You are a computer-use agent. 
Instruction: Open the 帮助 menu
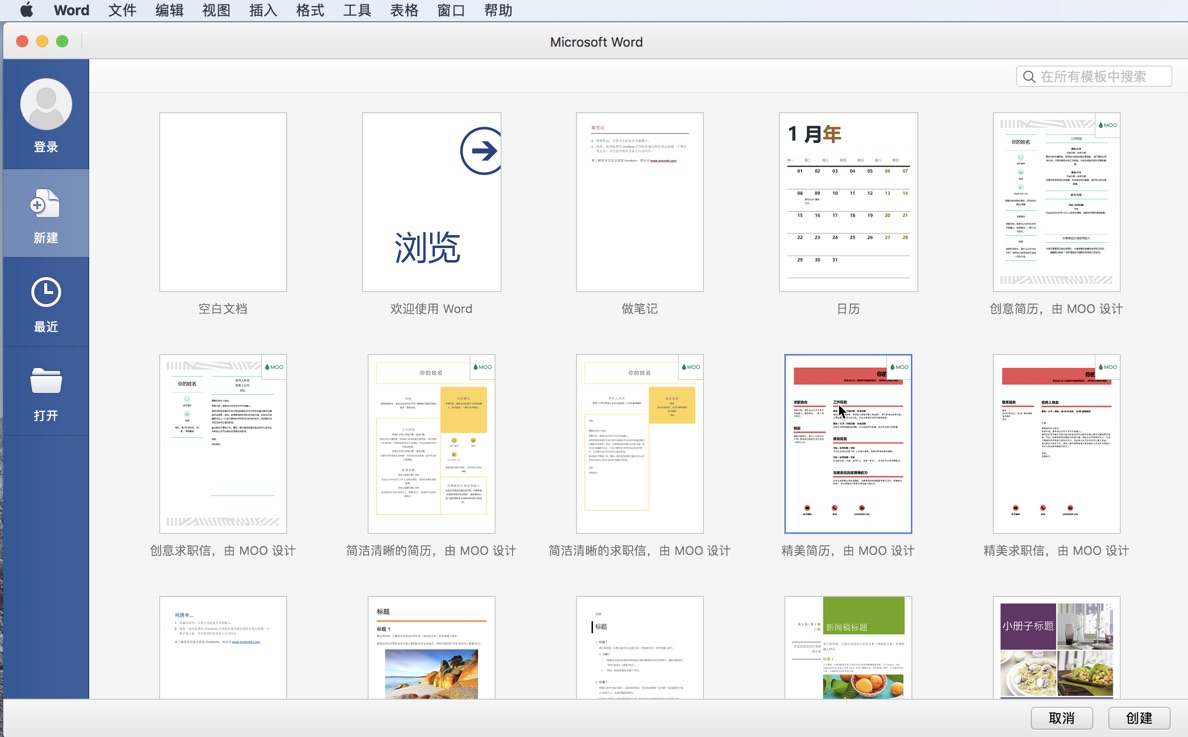coord(498,10)
